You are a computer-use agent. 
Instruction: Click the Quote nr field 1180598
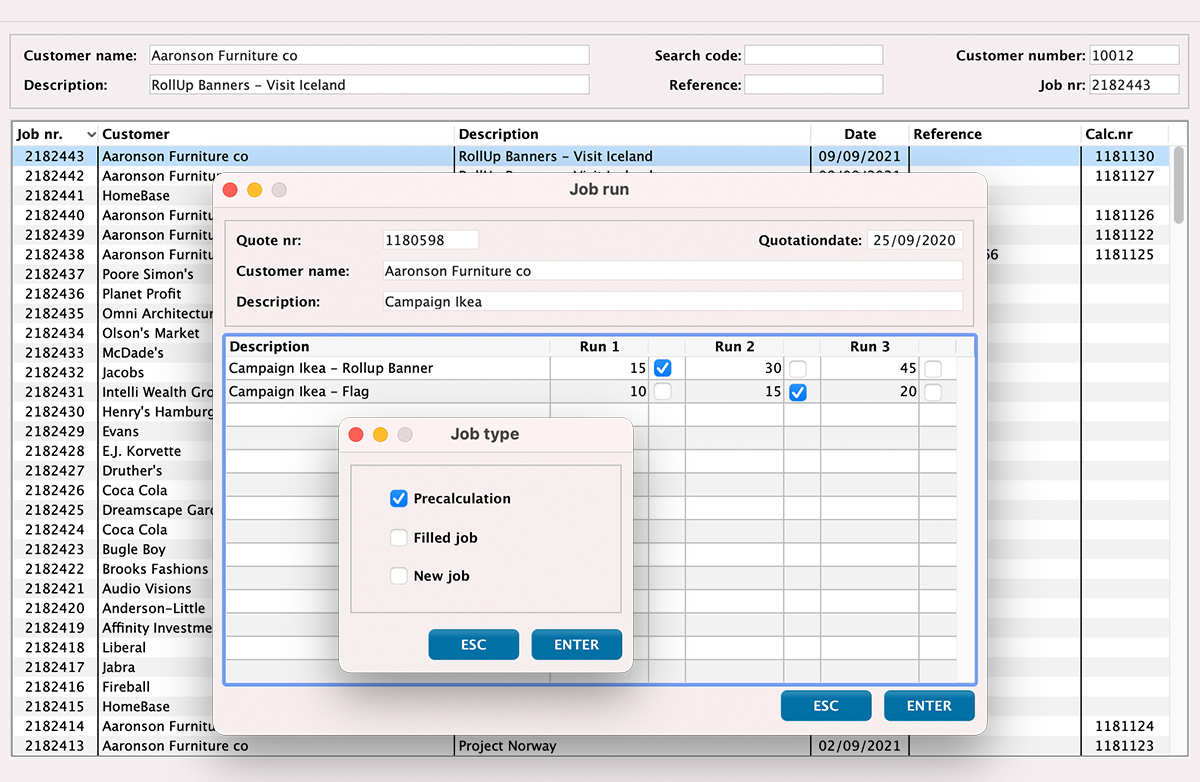[431, 240]
